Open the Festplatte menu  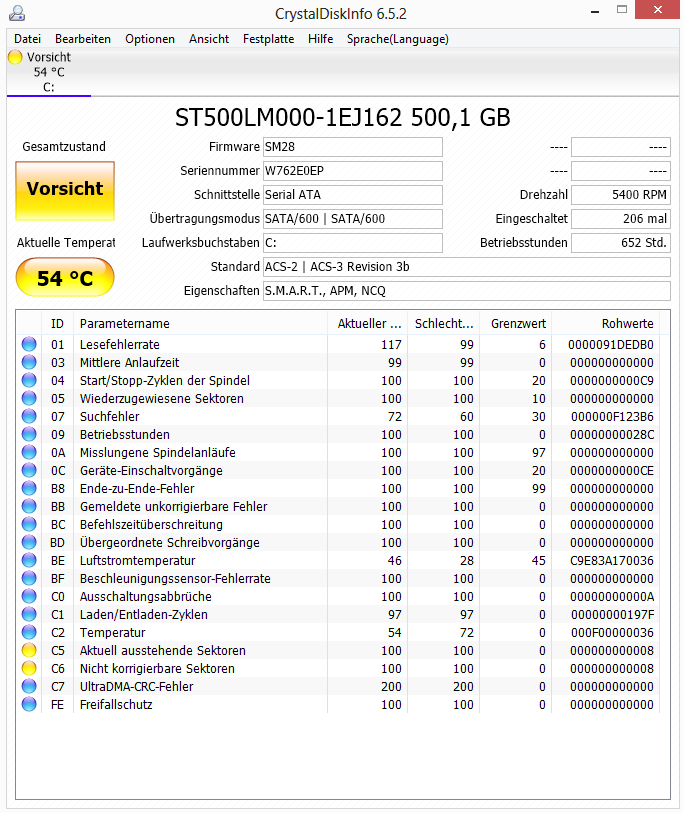269,39
